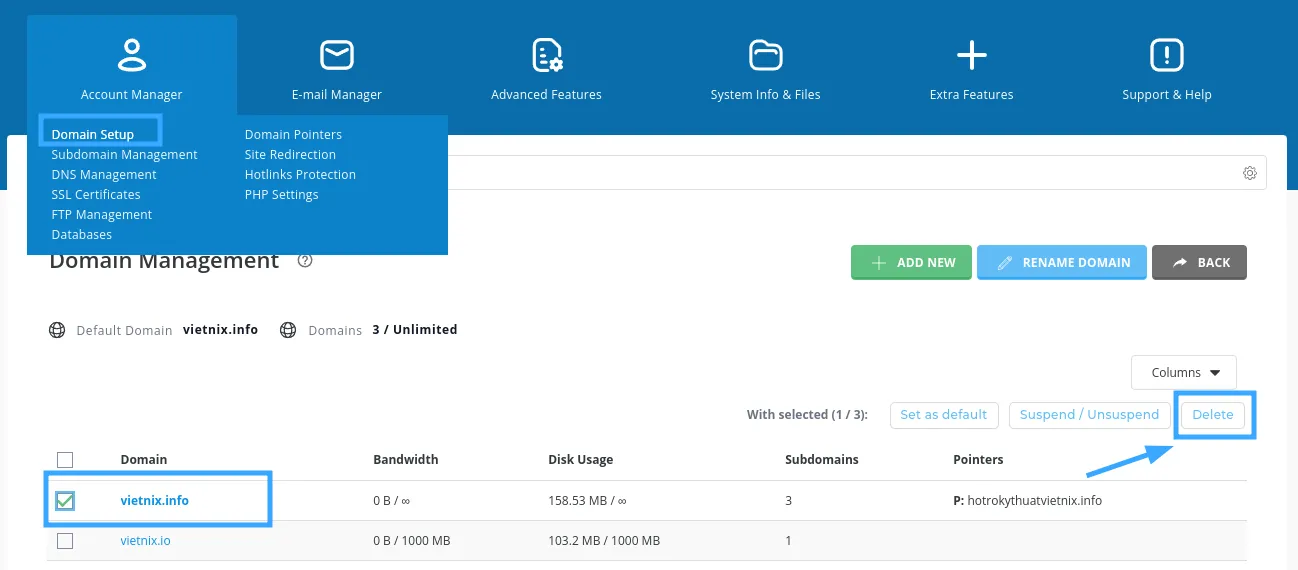Screen dimensions: 1298x570
Task: Open the Extra Features plus icon
Action: click(x=972, y=55)
